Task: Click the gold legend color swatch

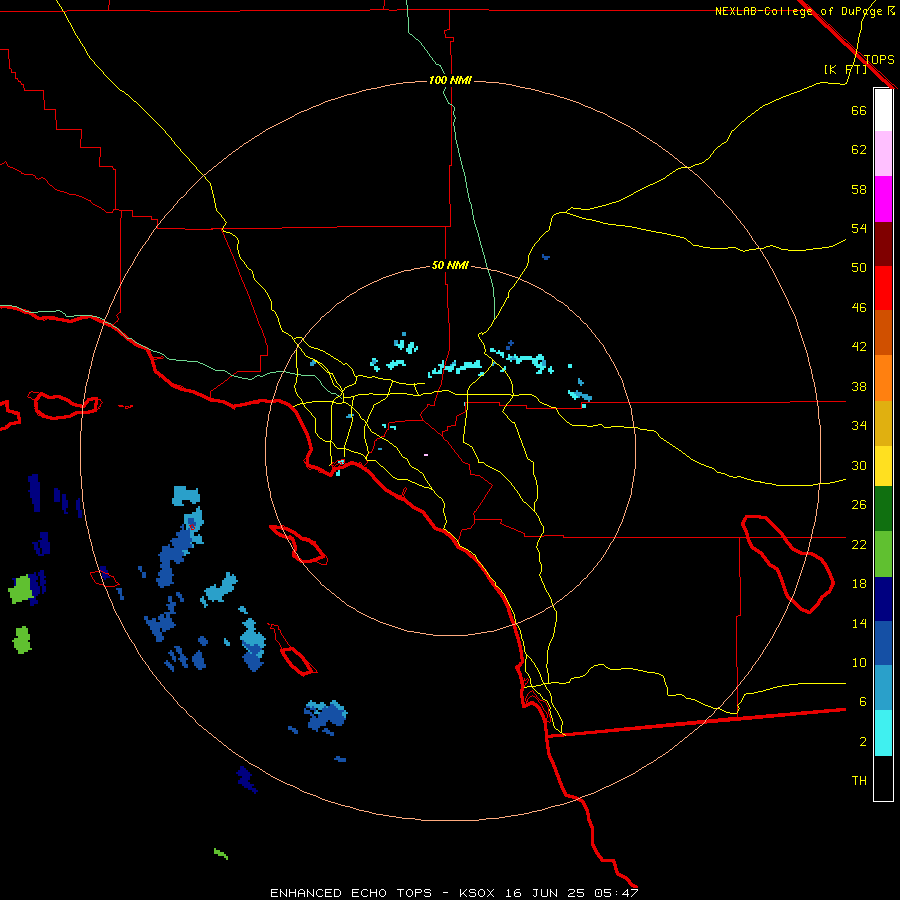Action: click(x=883, y=424)
